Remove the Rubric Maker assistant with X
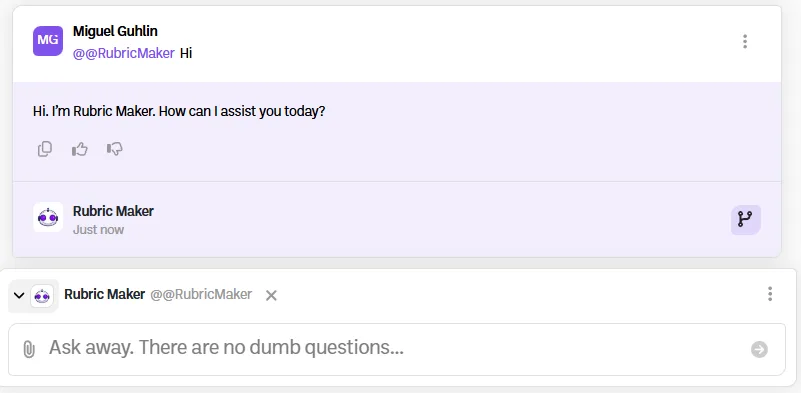This screenshot has height=393, width=801. pos(271,295)
